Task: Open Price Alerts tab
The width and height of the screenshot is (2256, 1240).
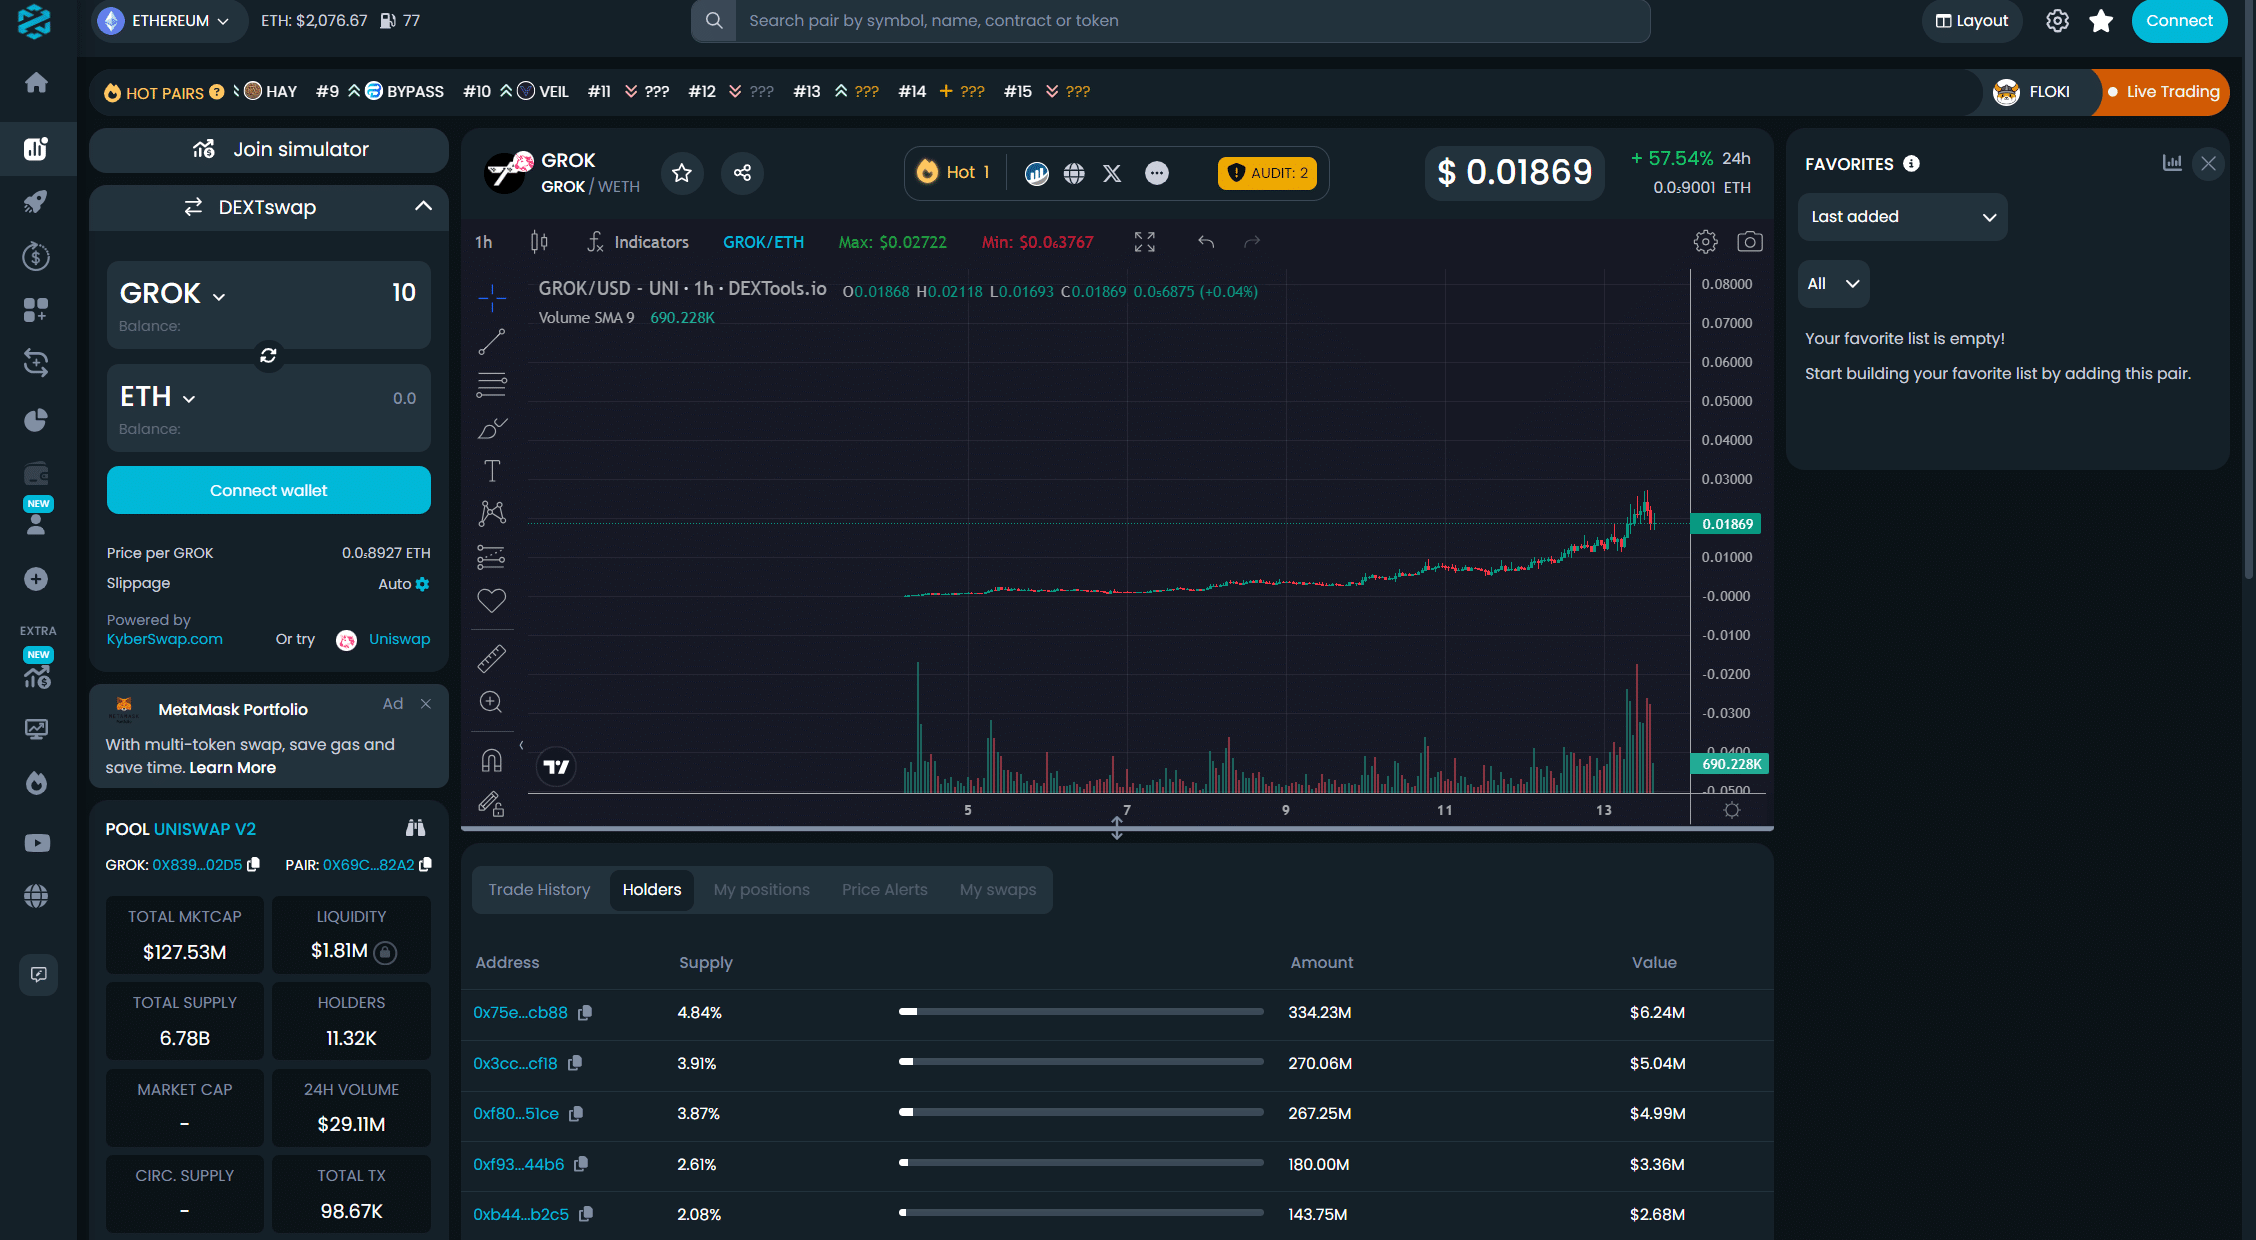Action: (x=885, y=890)
